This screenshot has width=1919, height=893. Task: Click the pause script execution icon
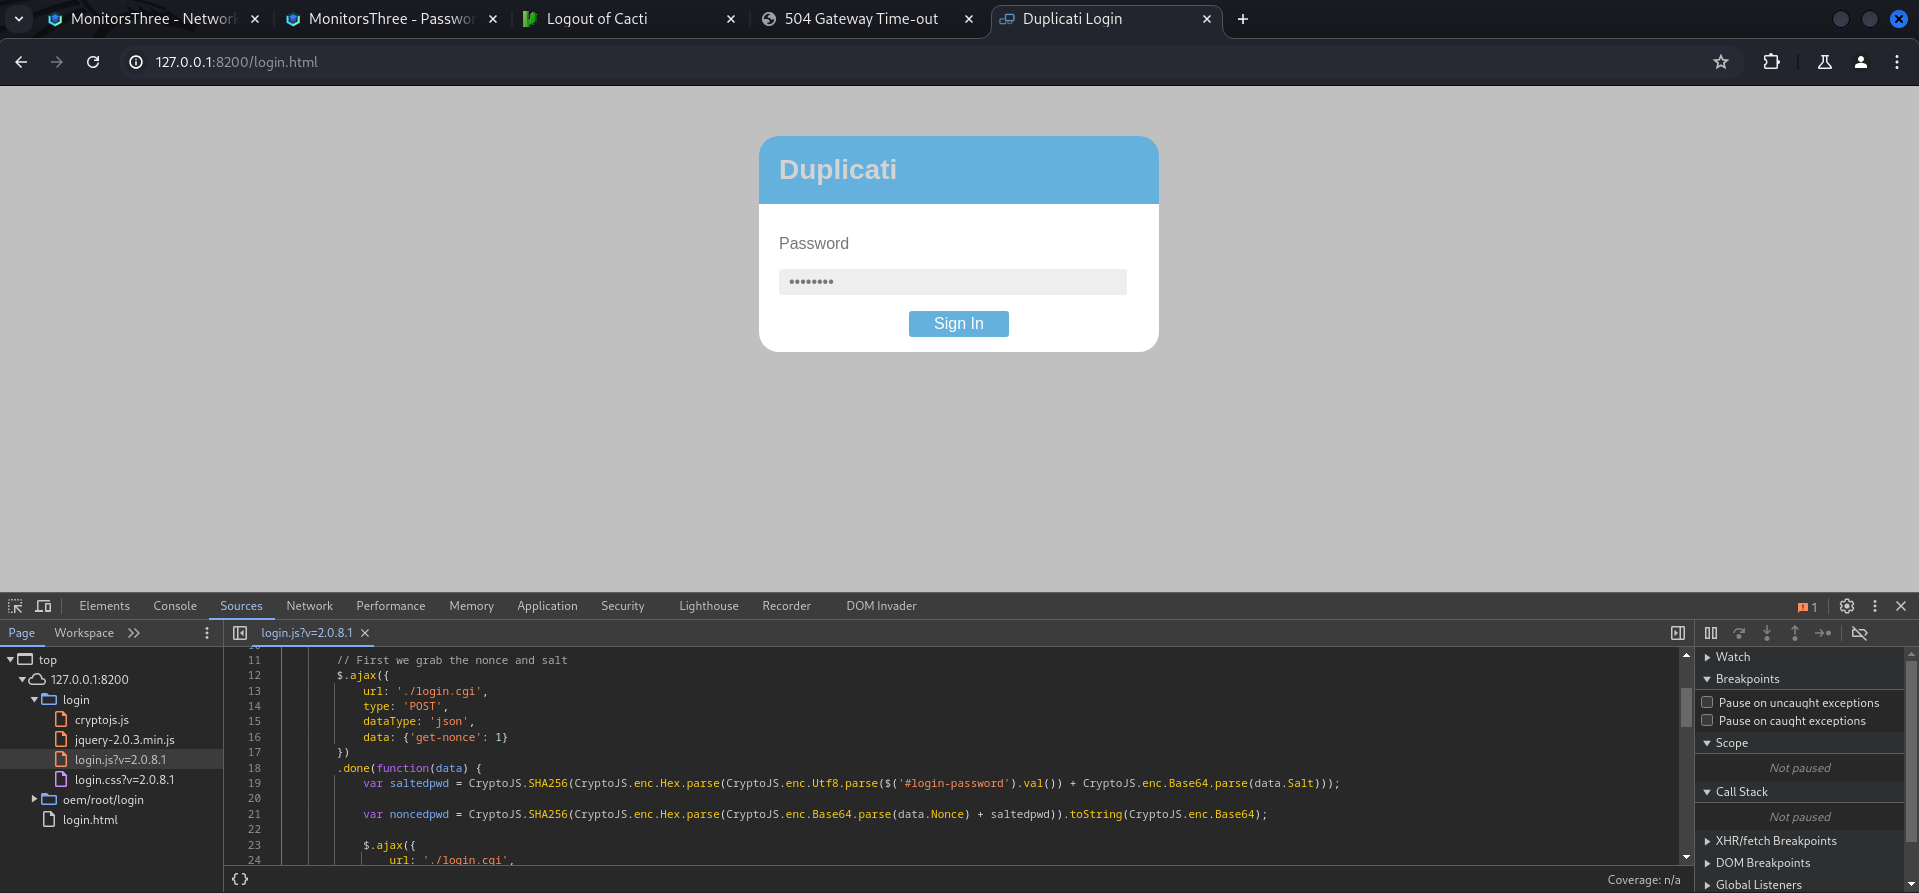click(x=1711, y=633)
